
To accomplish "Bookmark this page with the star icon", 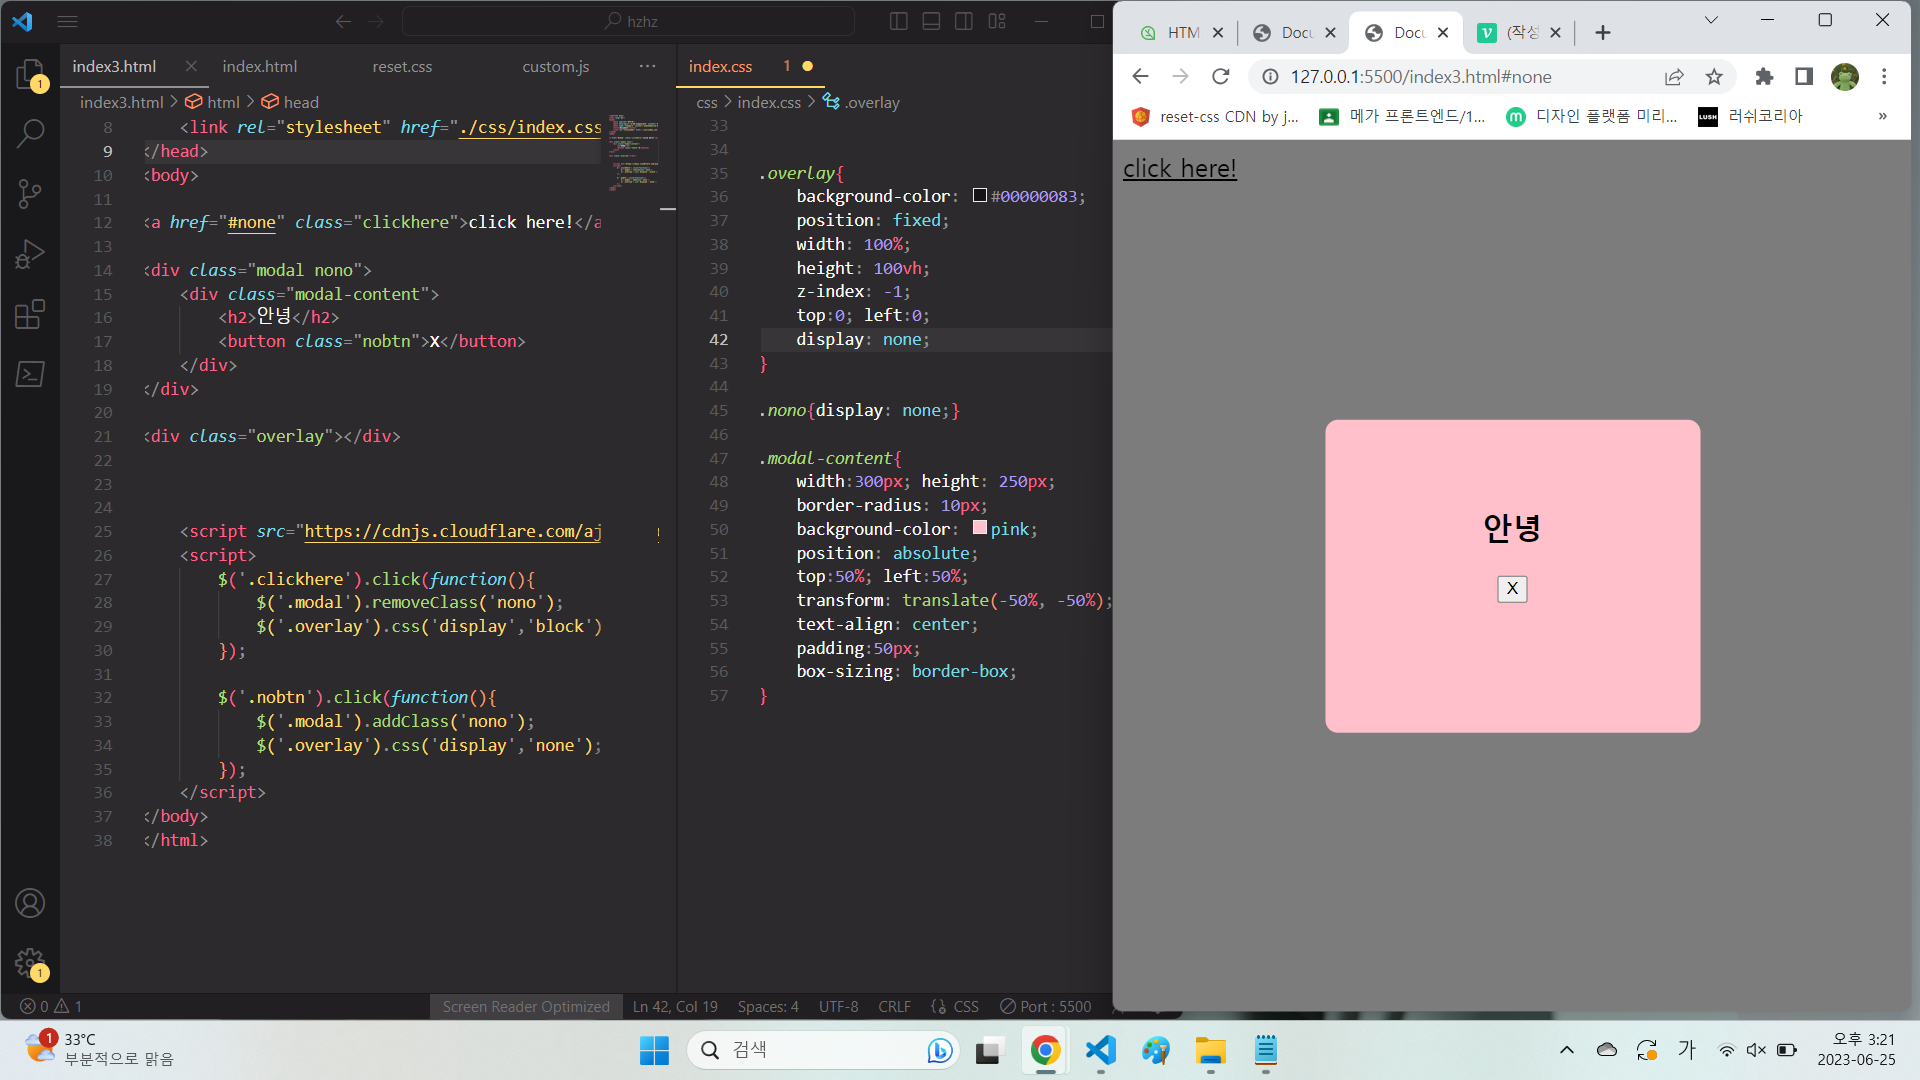I will coord(1714,77).
